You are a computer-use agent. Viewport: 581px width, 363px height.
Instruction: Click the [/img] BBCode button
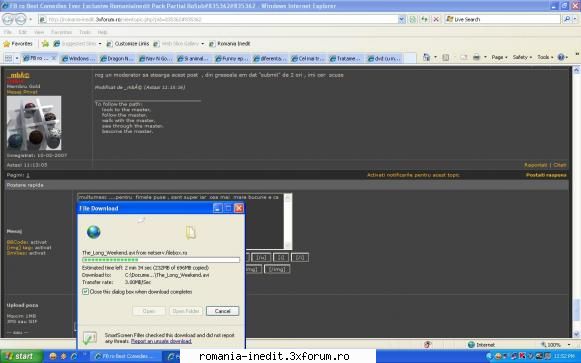point(277,269)
